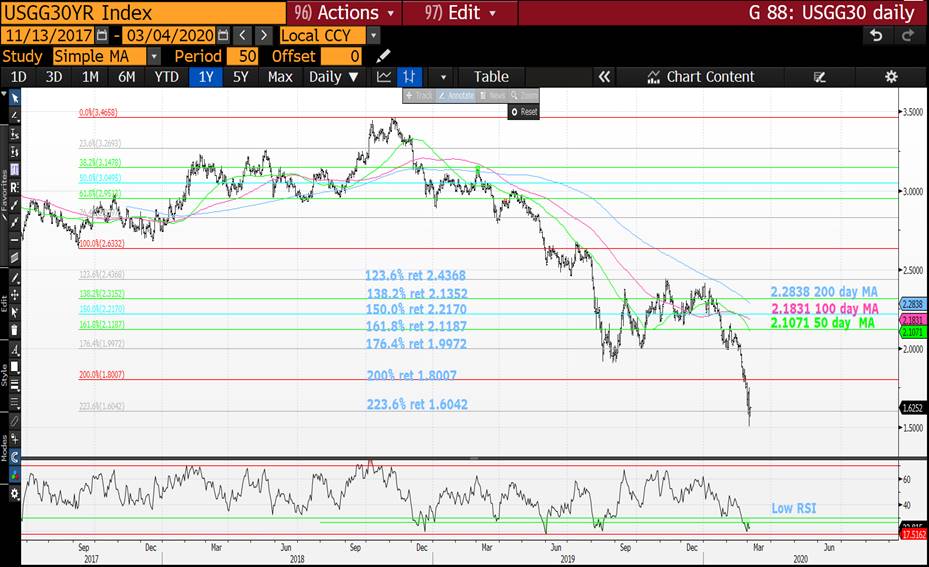Open the colored palette icon in sidebar
This screenshot has height=567, width=929.
[x=14, y=475]
